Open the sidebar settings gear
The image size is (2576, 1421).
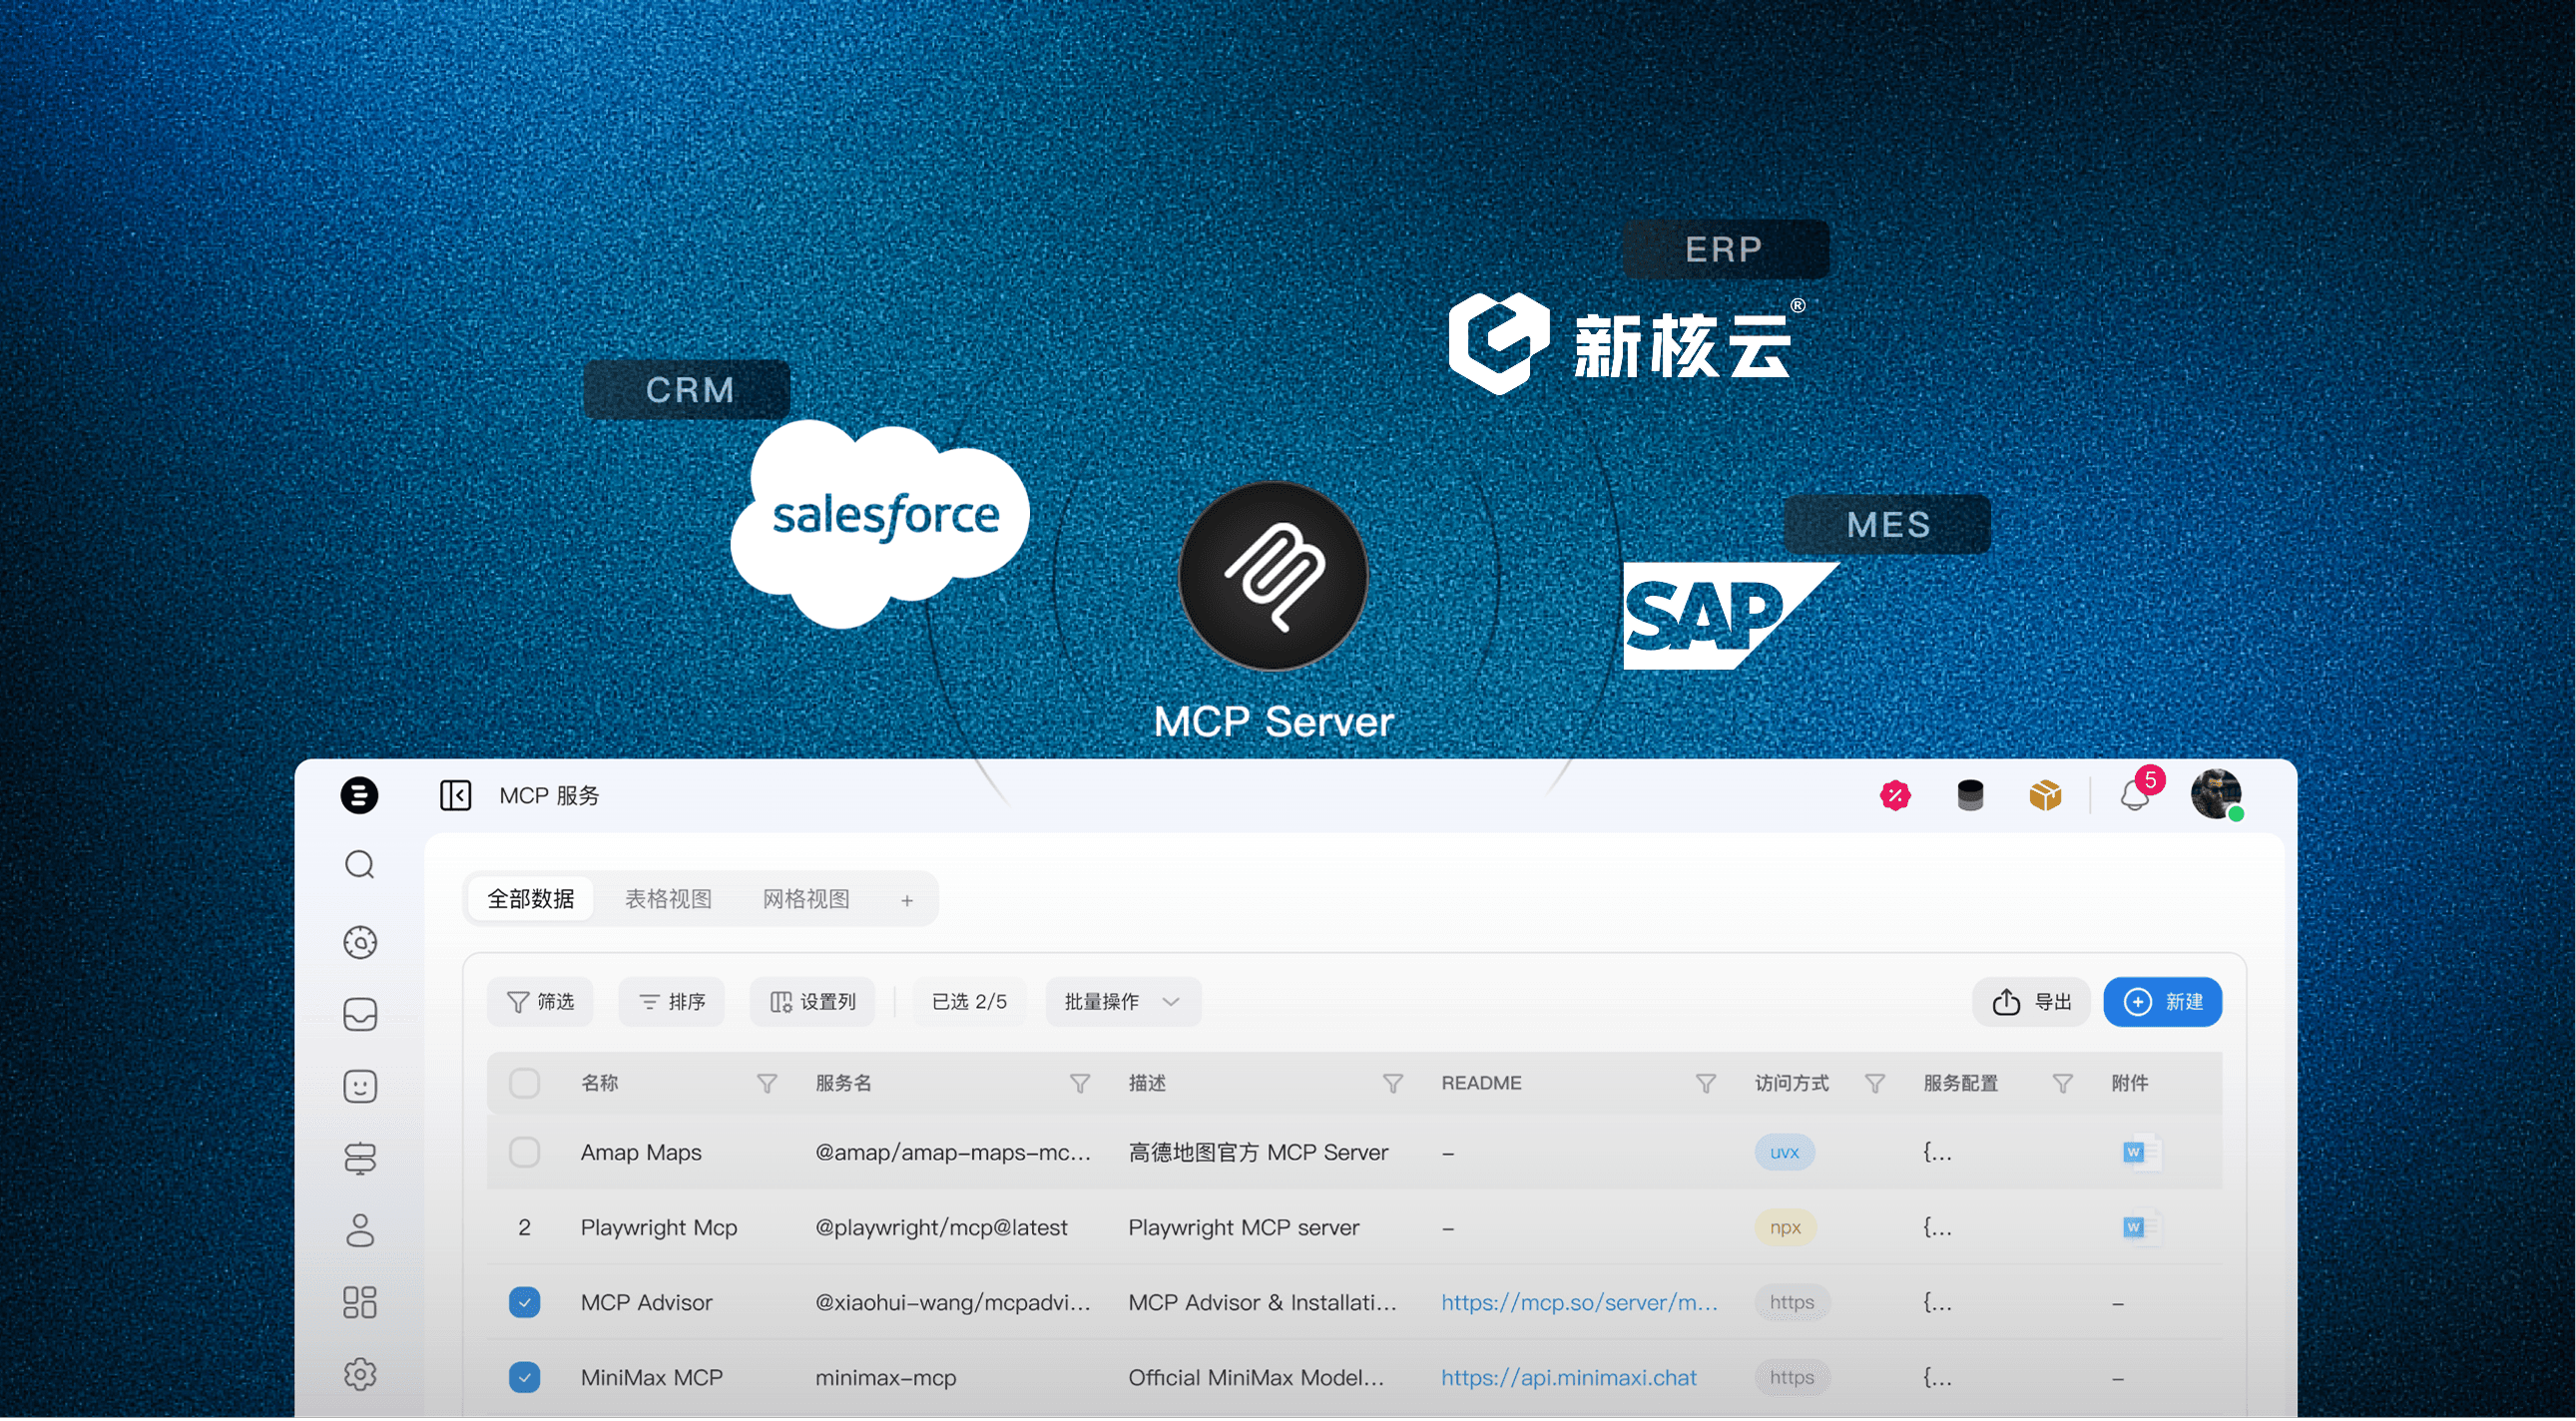point(360,1374)
